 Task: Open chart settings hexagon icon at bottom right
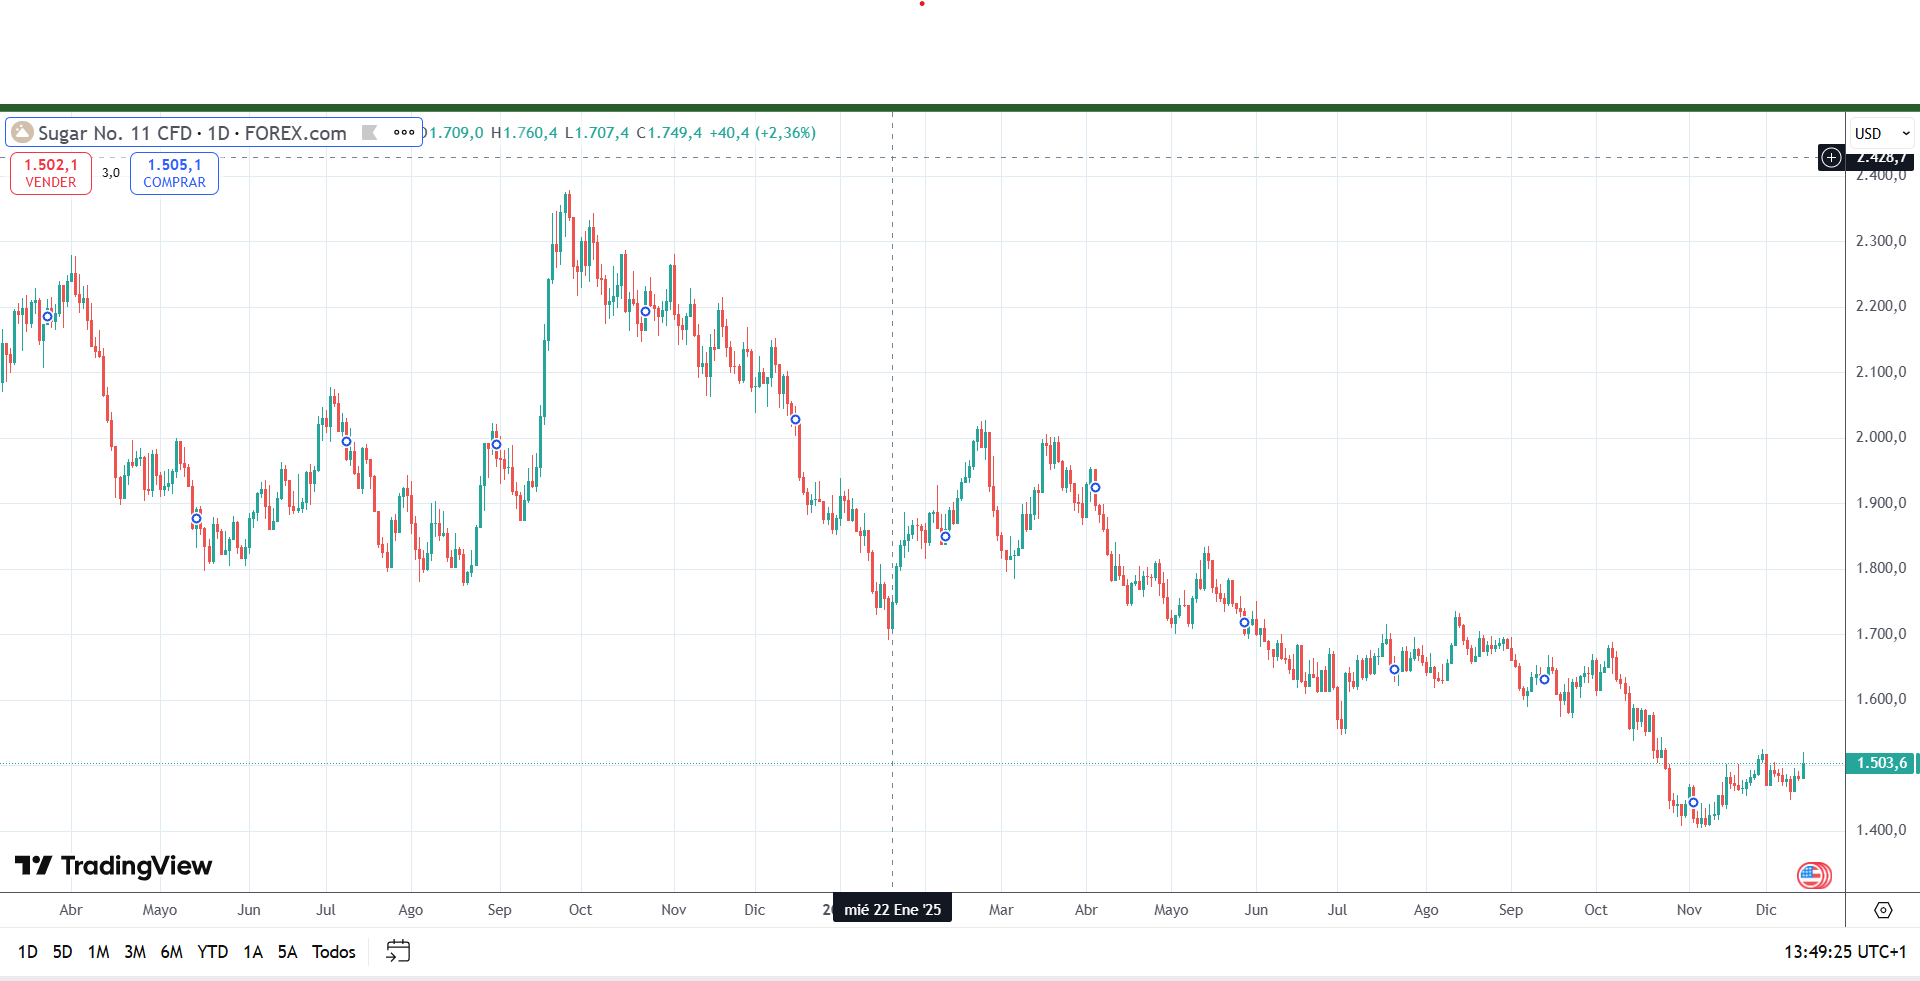pos(1883,910)
